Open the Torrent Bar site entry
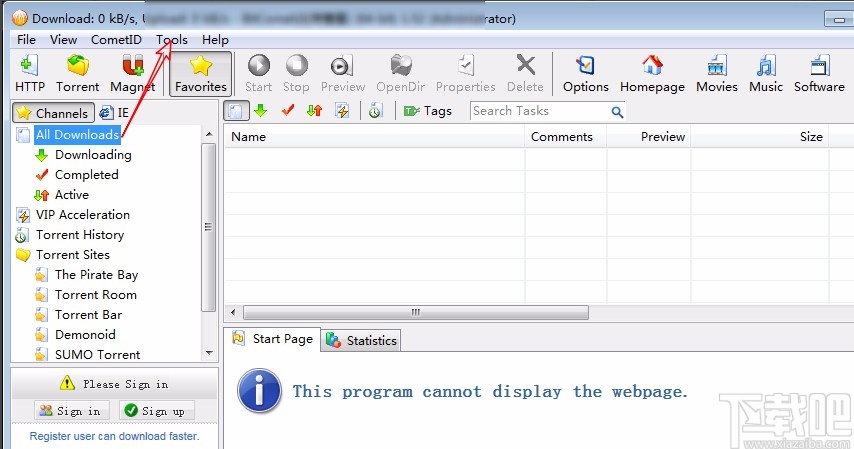The image size is (854, 449). point(88,315)
